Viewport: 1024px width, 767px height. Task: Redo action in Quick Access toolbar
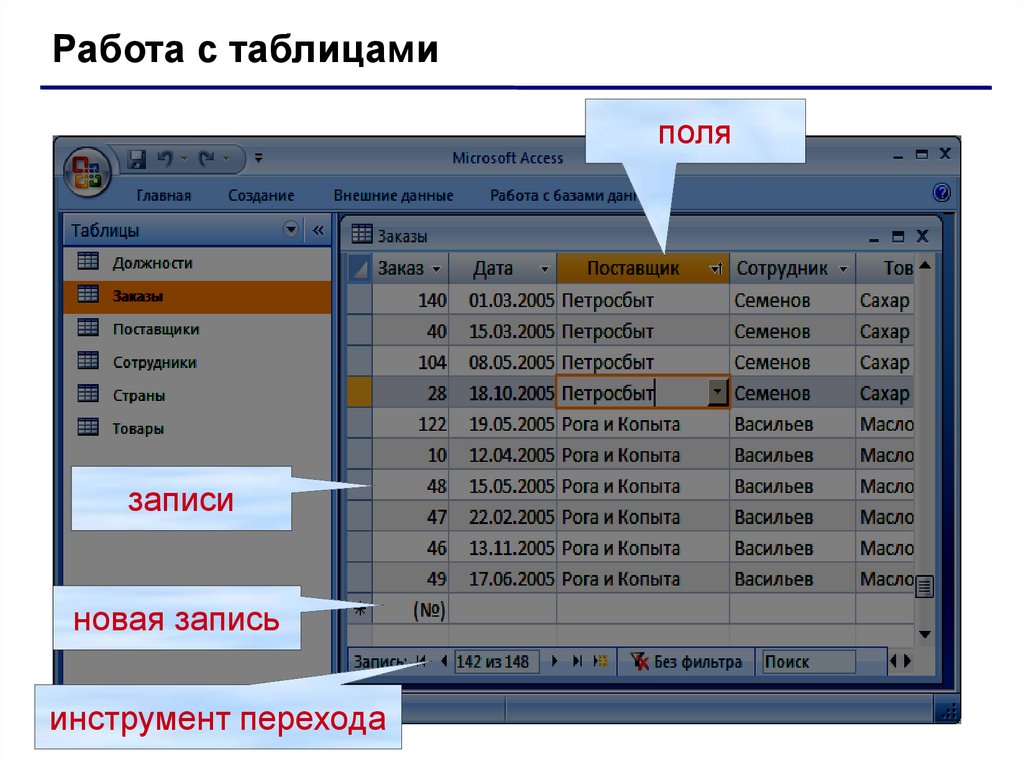(x=207, y=159)
